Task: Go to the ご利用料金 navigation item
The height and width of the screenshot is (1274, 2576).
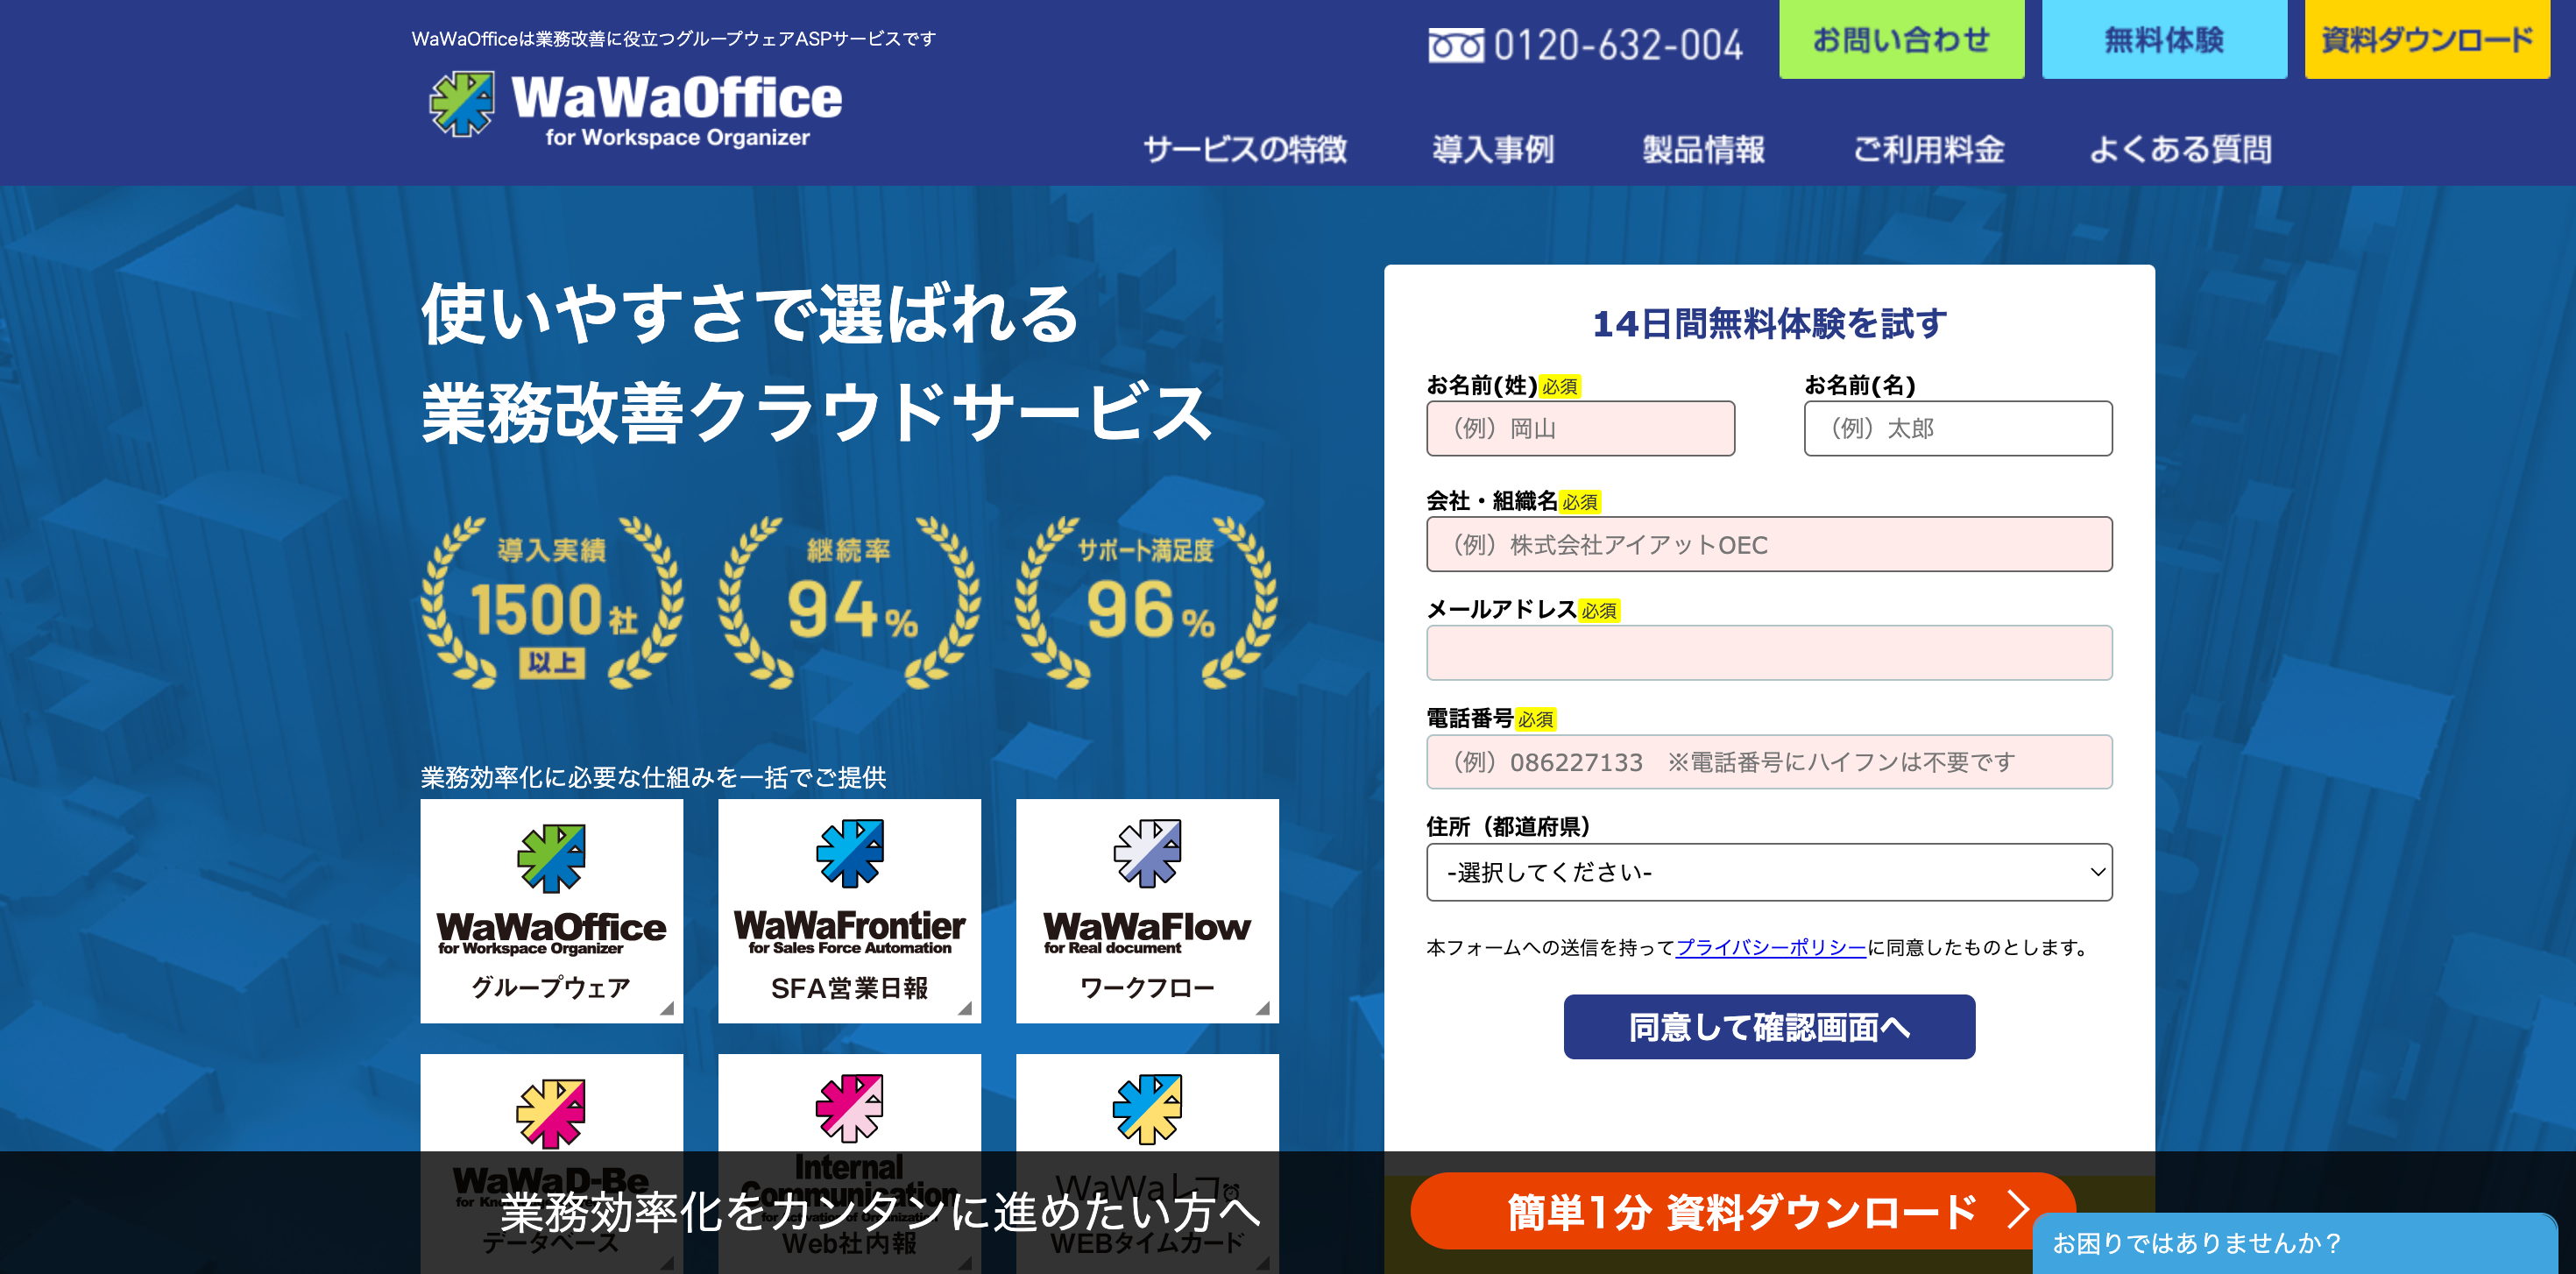Action: pyautogui.click(x=1928, y=150)
